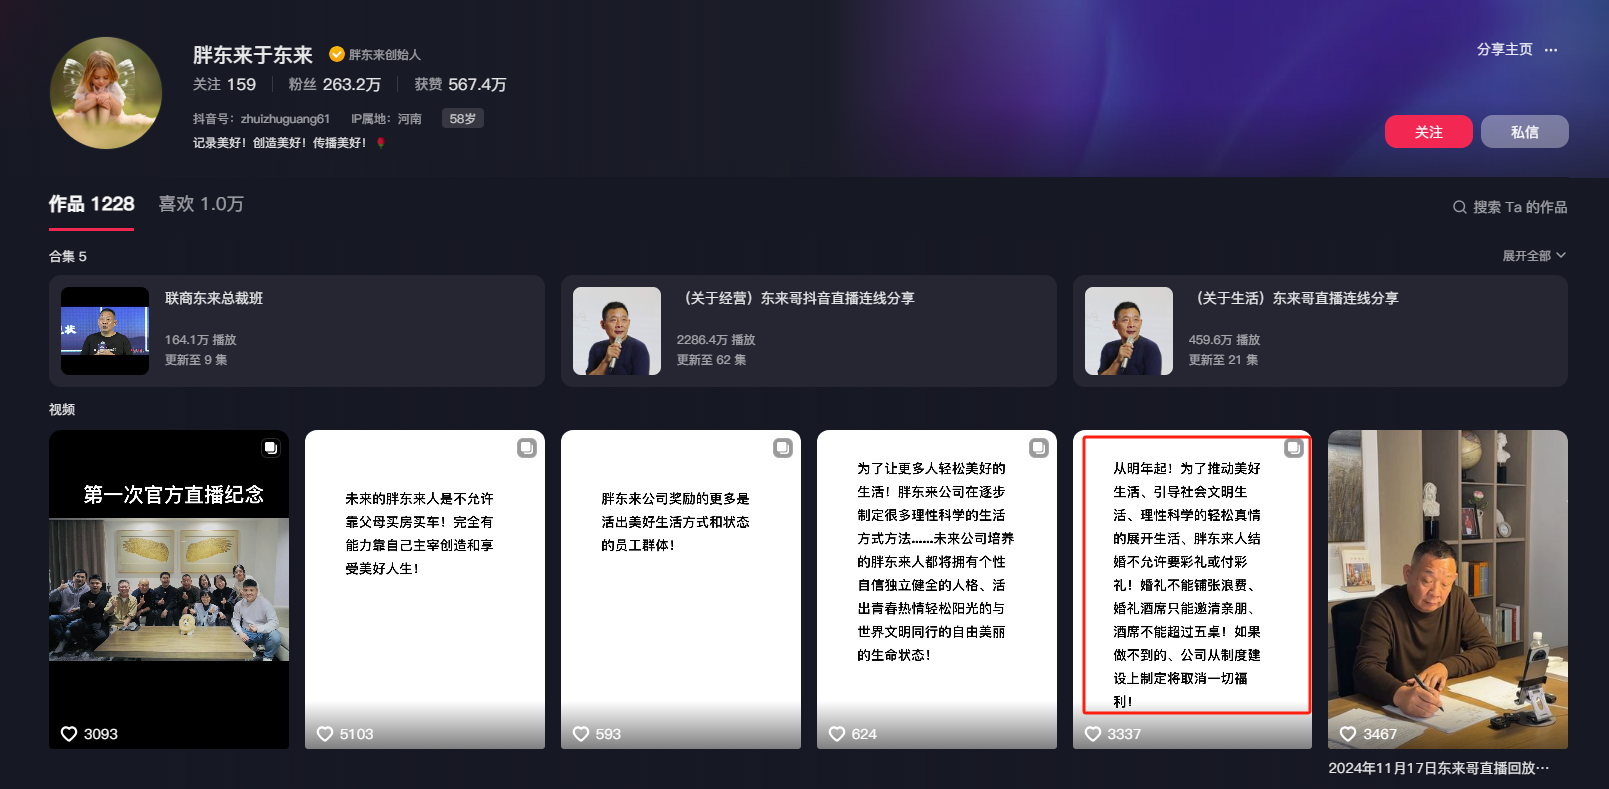Click the search magnifier icon for Ta的作品
Viewport: 1609px width, 789px height.
pos(1460,207)
